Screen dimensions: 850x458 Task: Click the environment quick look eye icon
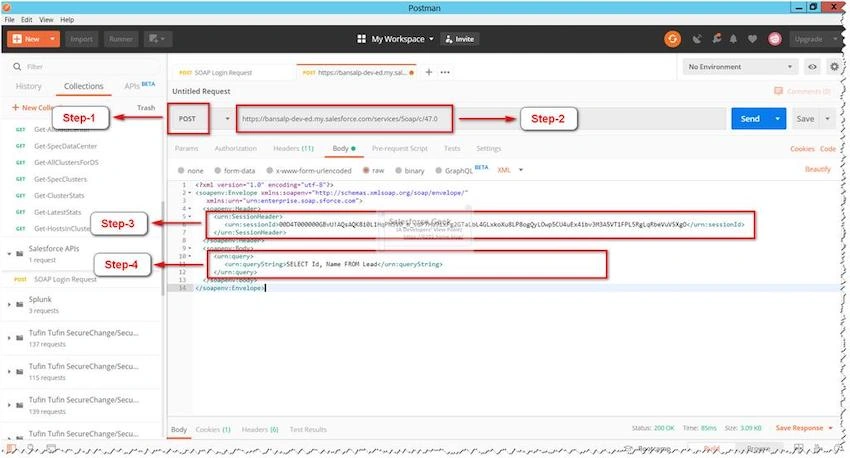[812, 67]
